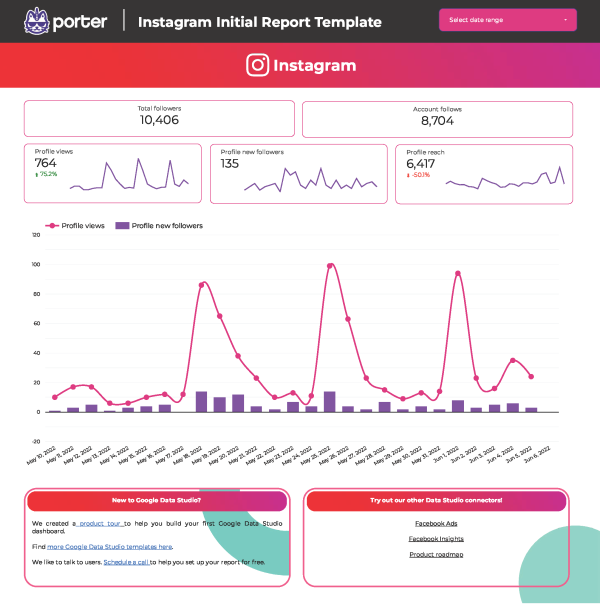Click the May 18 new followers bar

201,402
